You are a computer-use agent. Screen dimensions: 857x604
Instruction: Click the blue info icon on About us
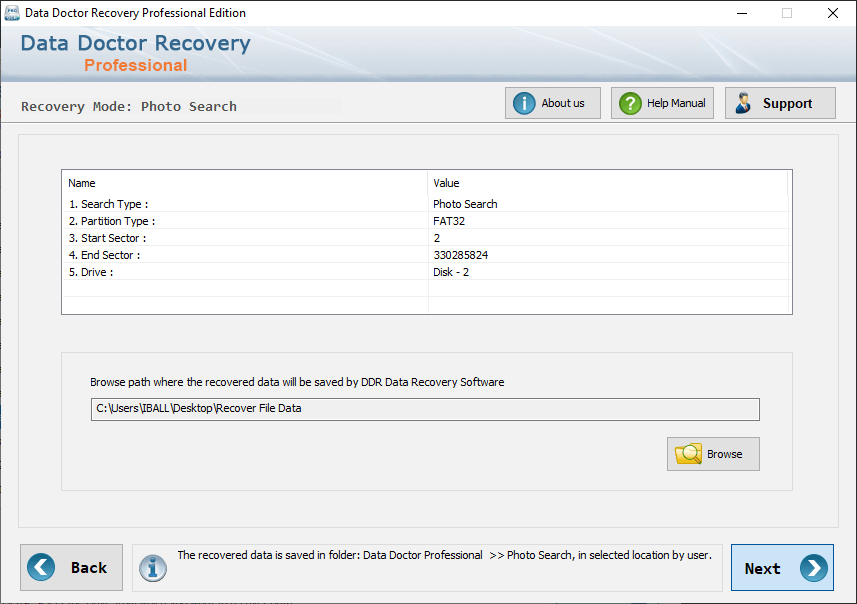pyautogui.click(x=524, y=103)
